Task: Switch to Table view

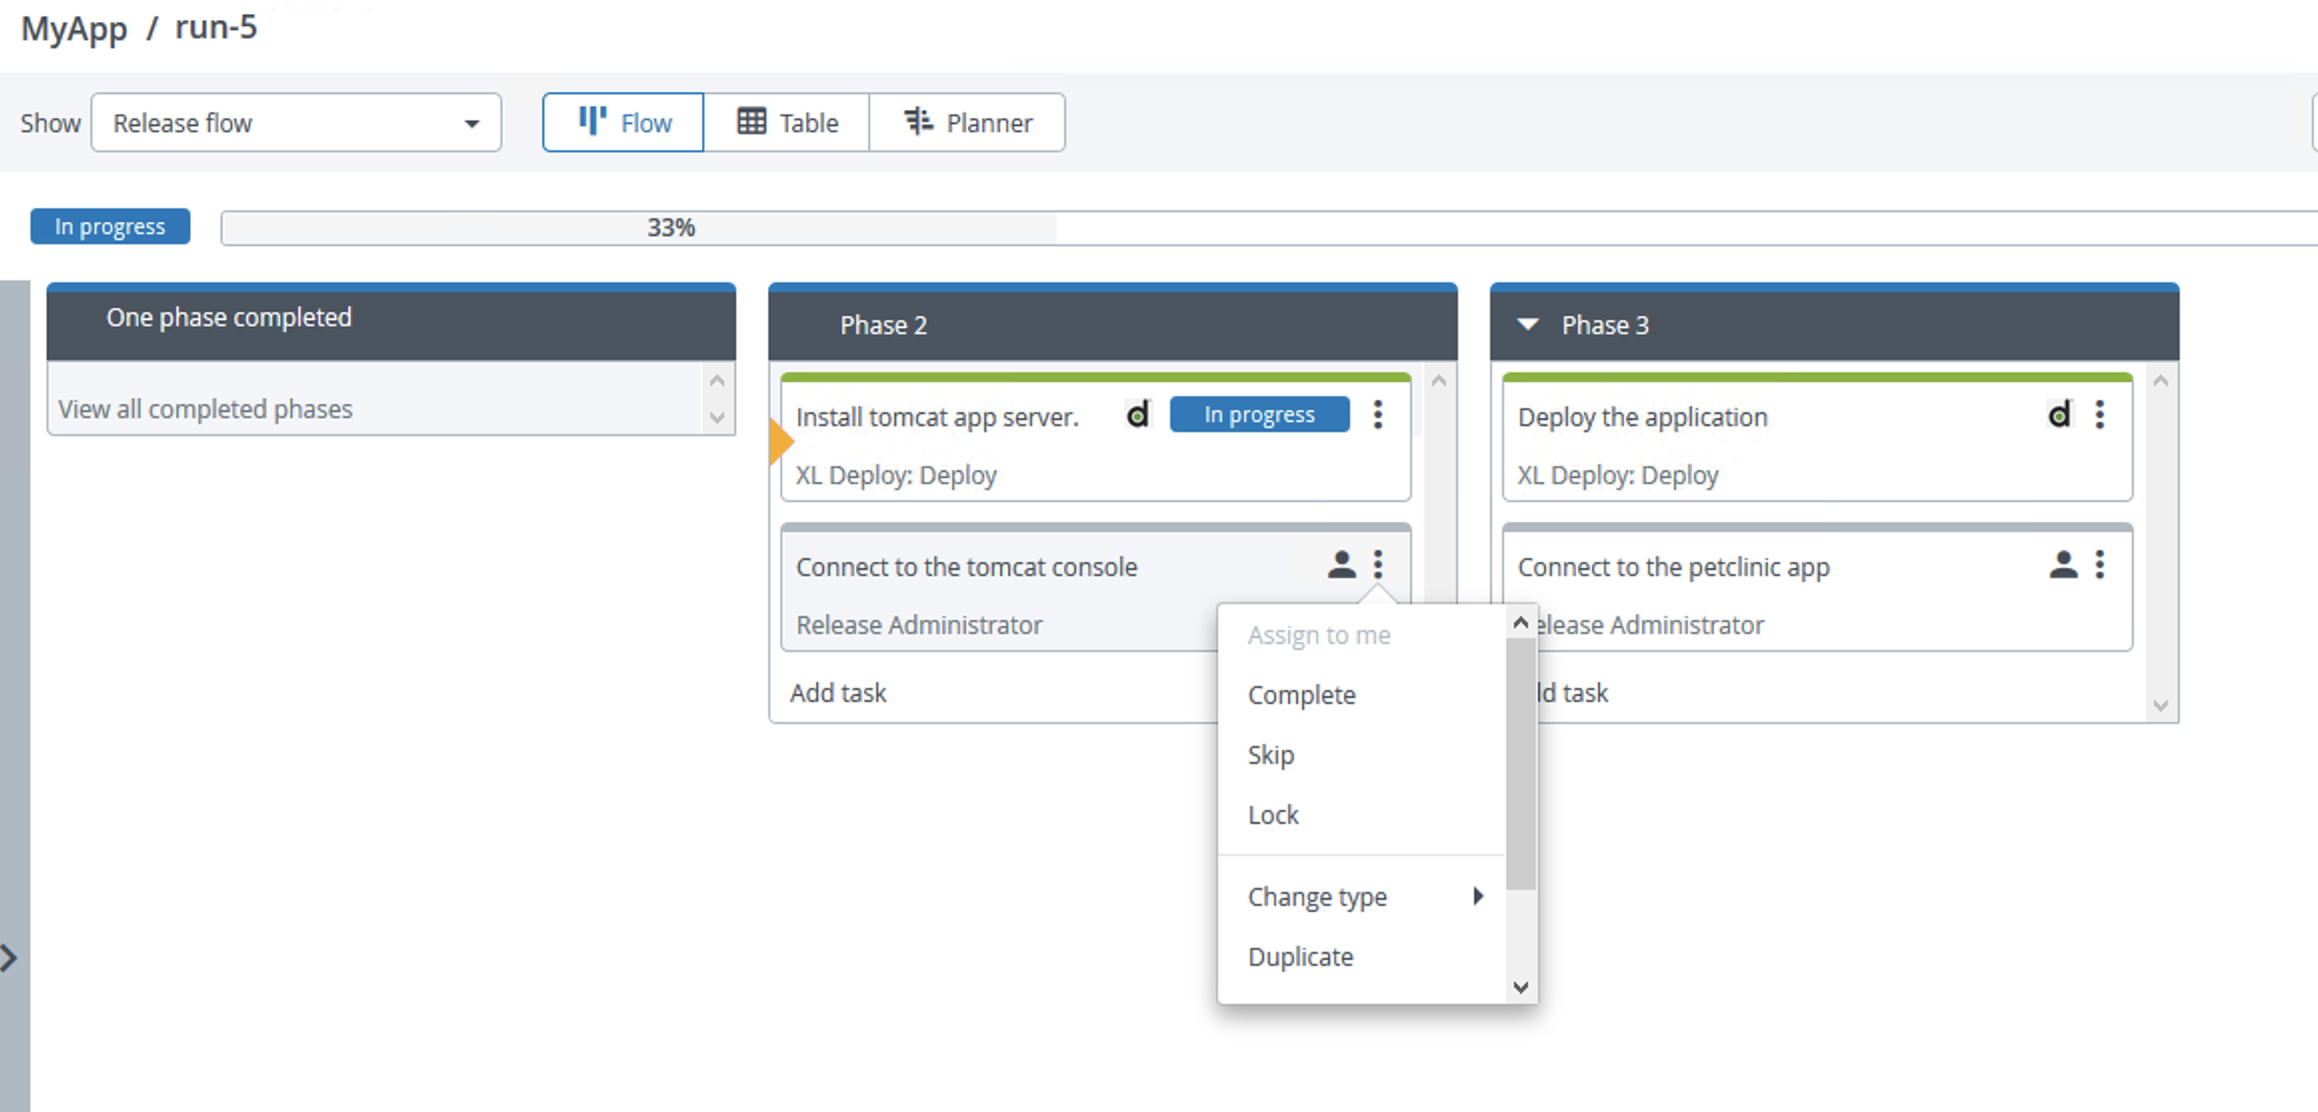Action: pos(787,123)
